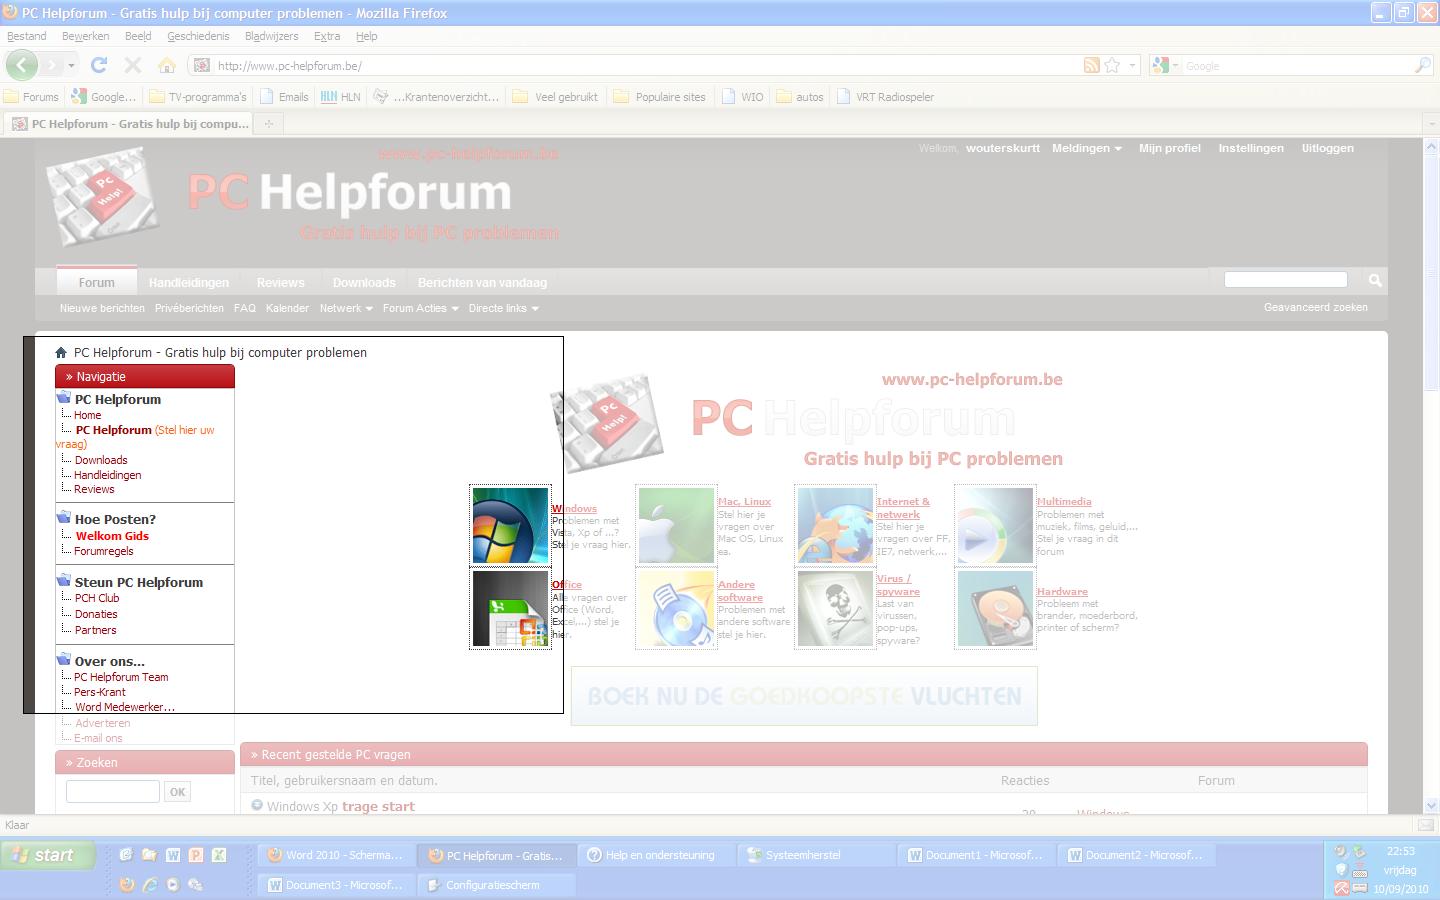This screenshot has height=900, width=1440.
Task: Expand the Directe links dropdown
Action: coord(503,308)
